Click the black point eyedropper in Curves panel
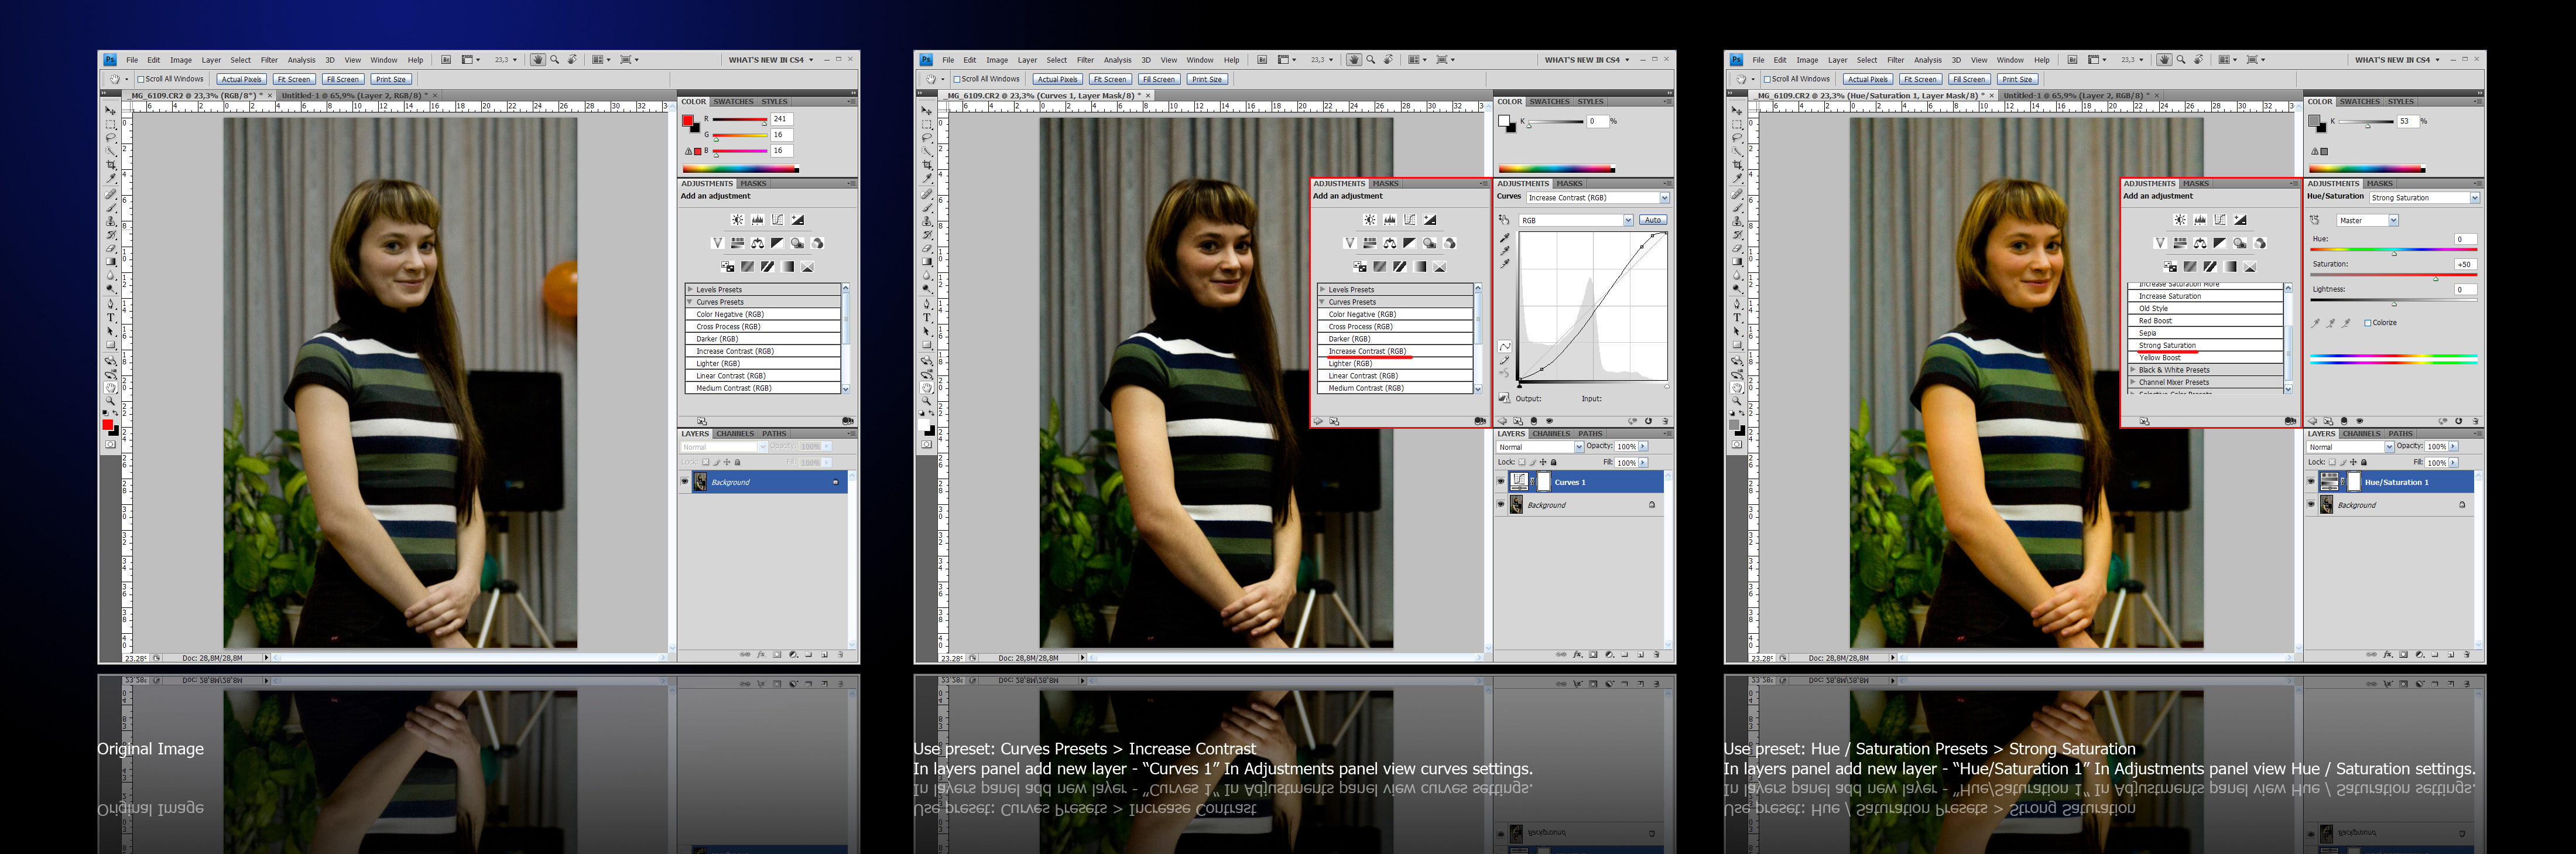The image size is (2576, 854). tap(1504, 238)
